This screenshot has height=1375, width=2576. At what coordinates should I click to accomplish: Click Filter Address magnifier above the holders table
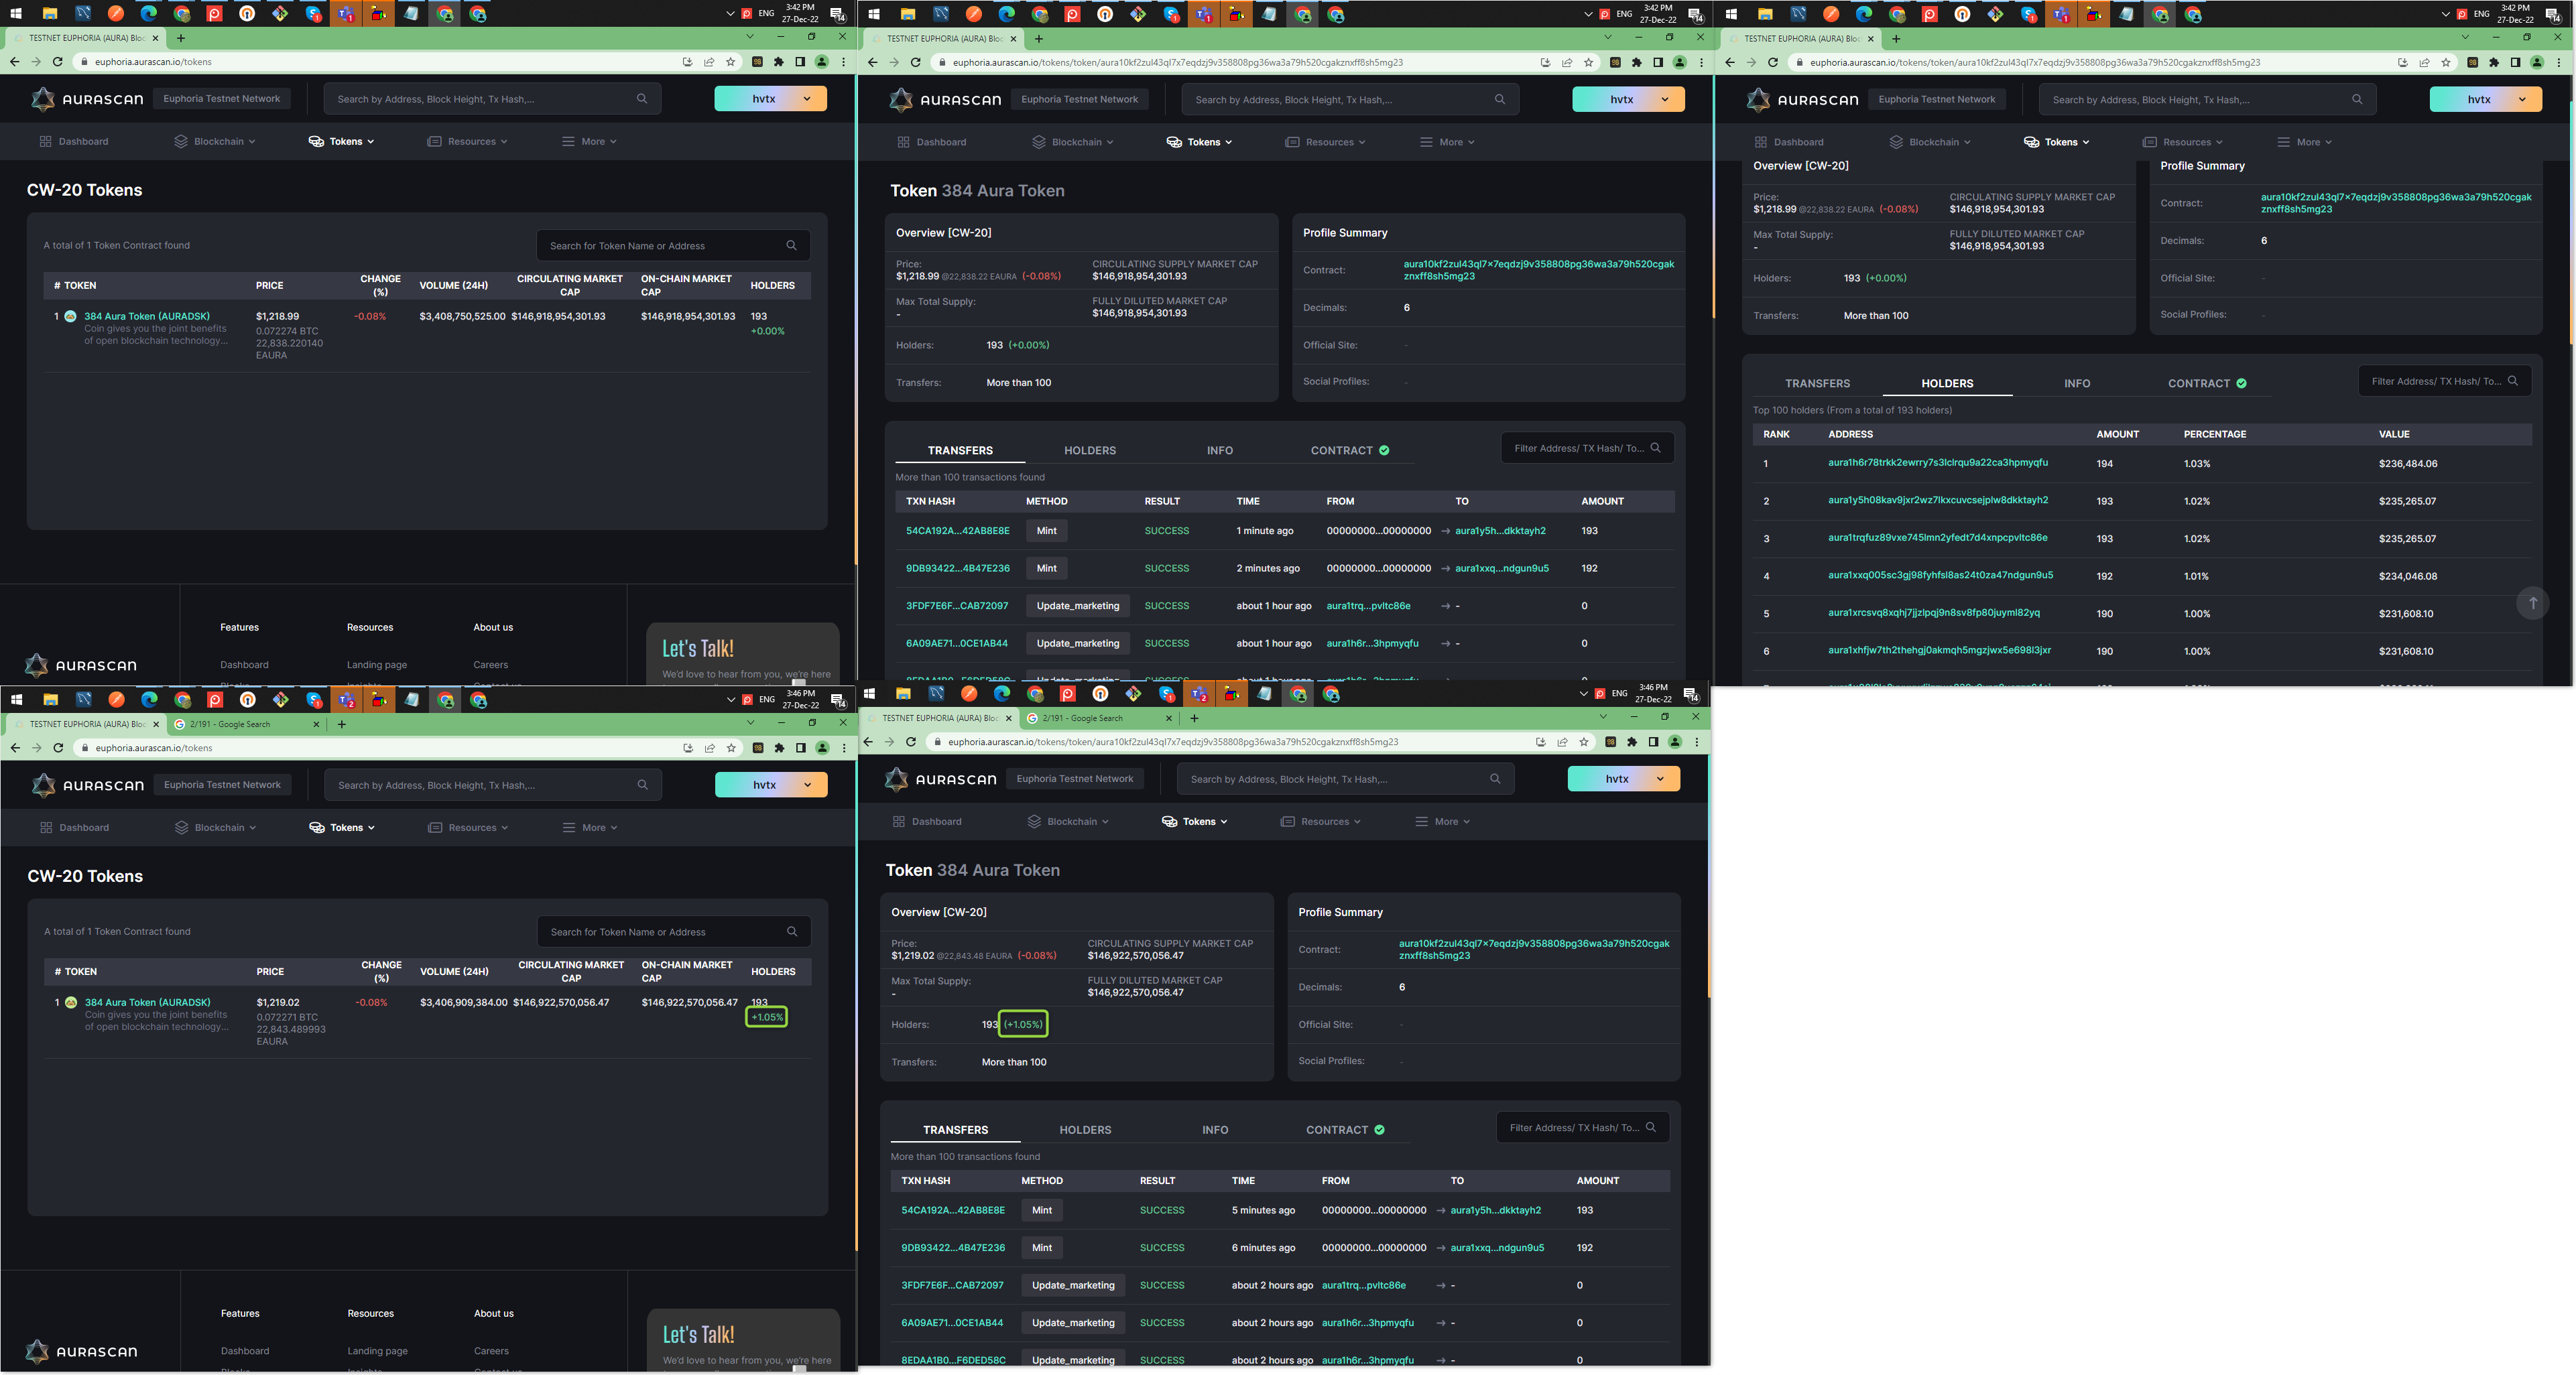point(2512,381)
